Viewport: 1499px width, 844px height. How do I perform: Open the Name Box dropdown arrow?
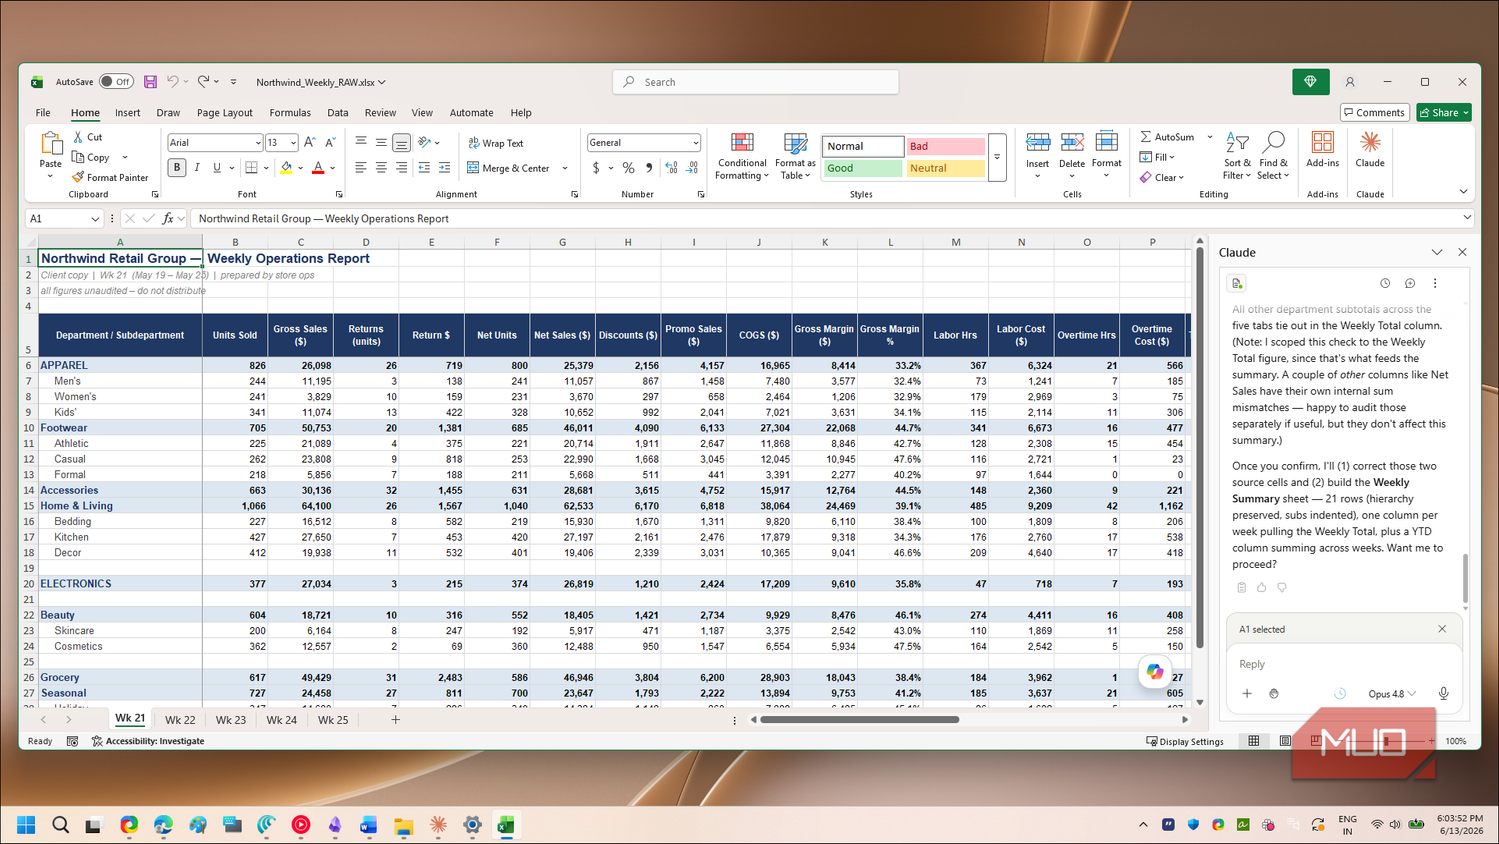coord(95,219)
